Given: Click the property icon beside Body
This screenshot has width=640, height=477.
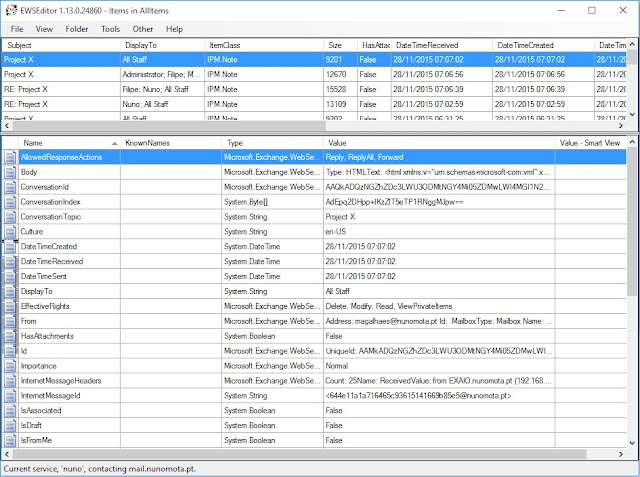Looking at the screenshot, I should point(10,172).
